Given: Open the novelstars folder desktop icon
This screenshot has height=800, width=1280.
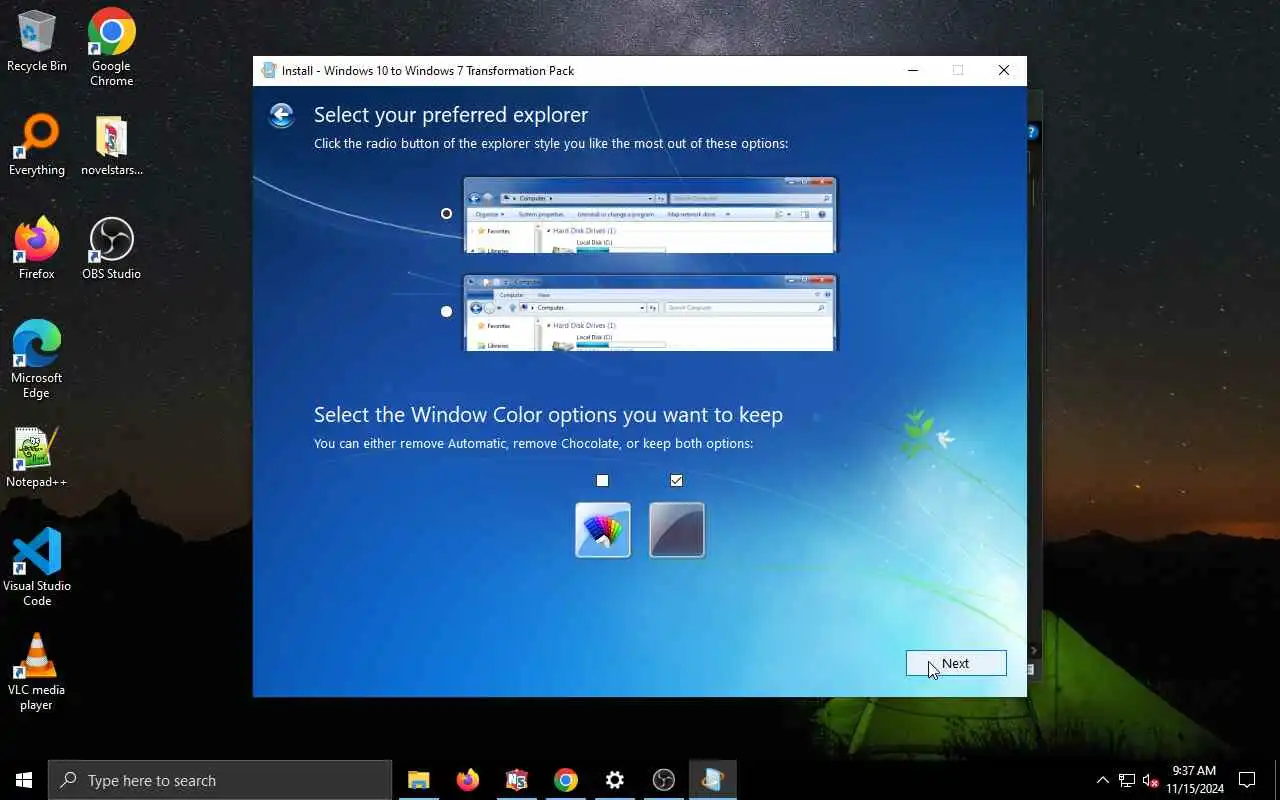Looking at the screenshot, I should [x=111, y=145].
